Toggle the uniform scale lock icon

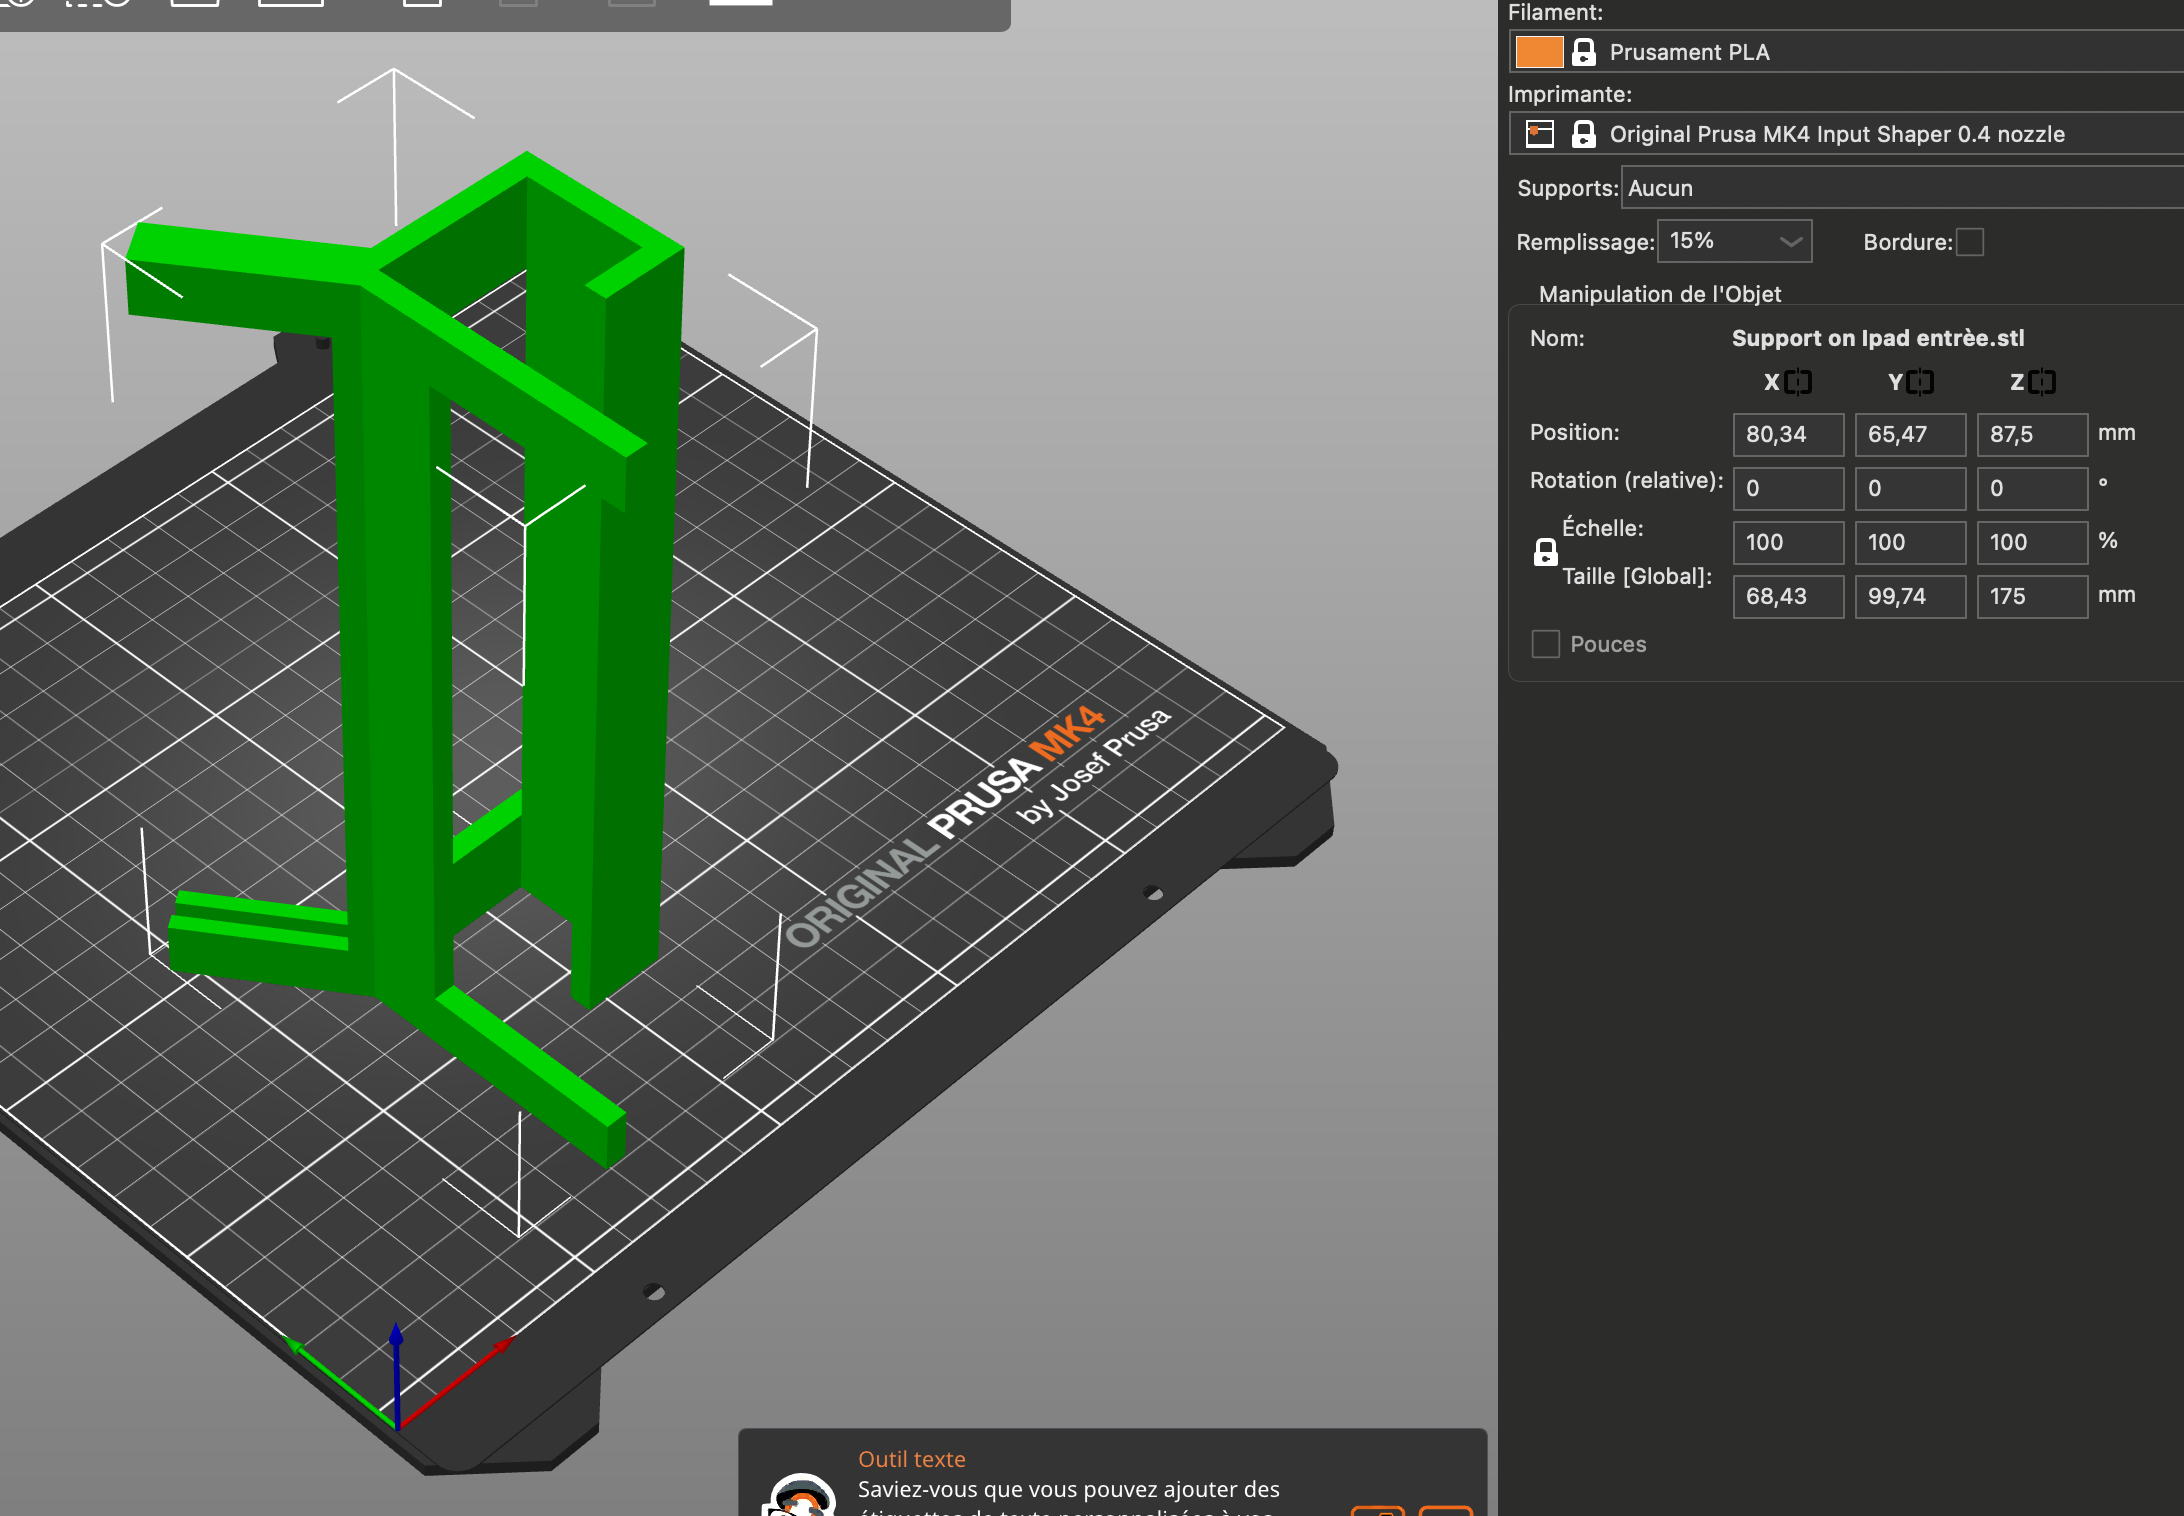coord(1545,552)
